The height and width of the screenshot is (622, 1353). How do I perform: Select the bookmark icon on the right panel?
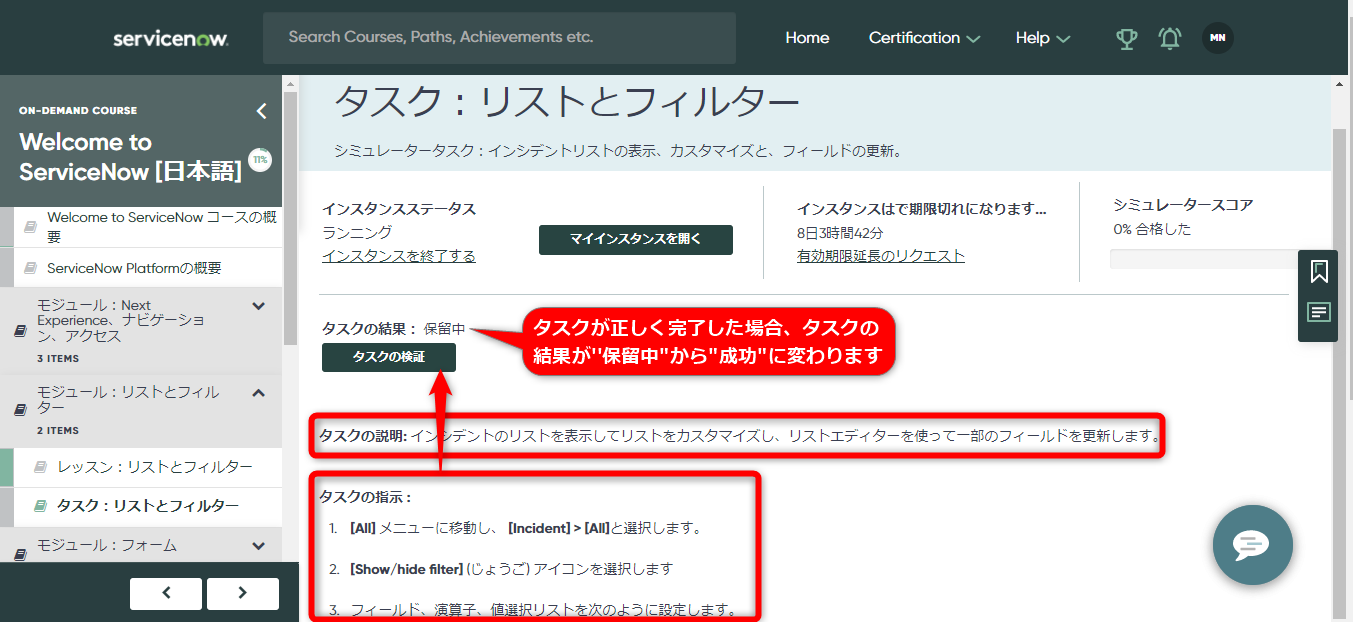[1318, 270]
